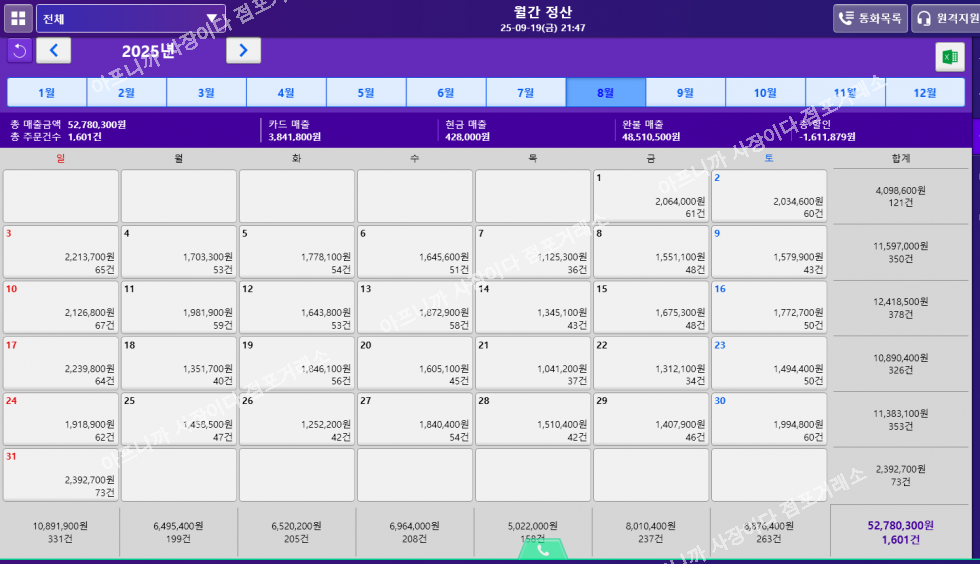Open day 20 calendar cell

click(415, 363)
